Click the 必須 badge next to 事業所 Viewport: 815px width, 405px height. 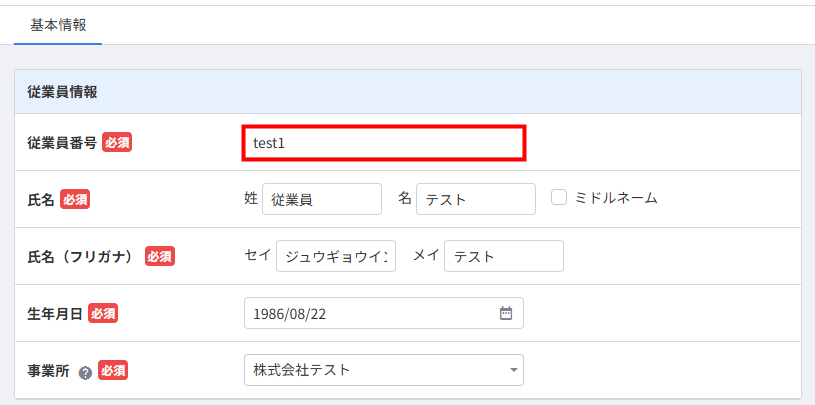pyautogui.click(x=113, y=371)
